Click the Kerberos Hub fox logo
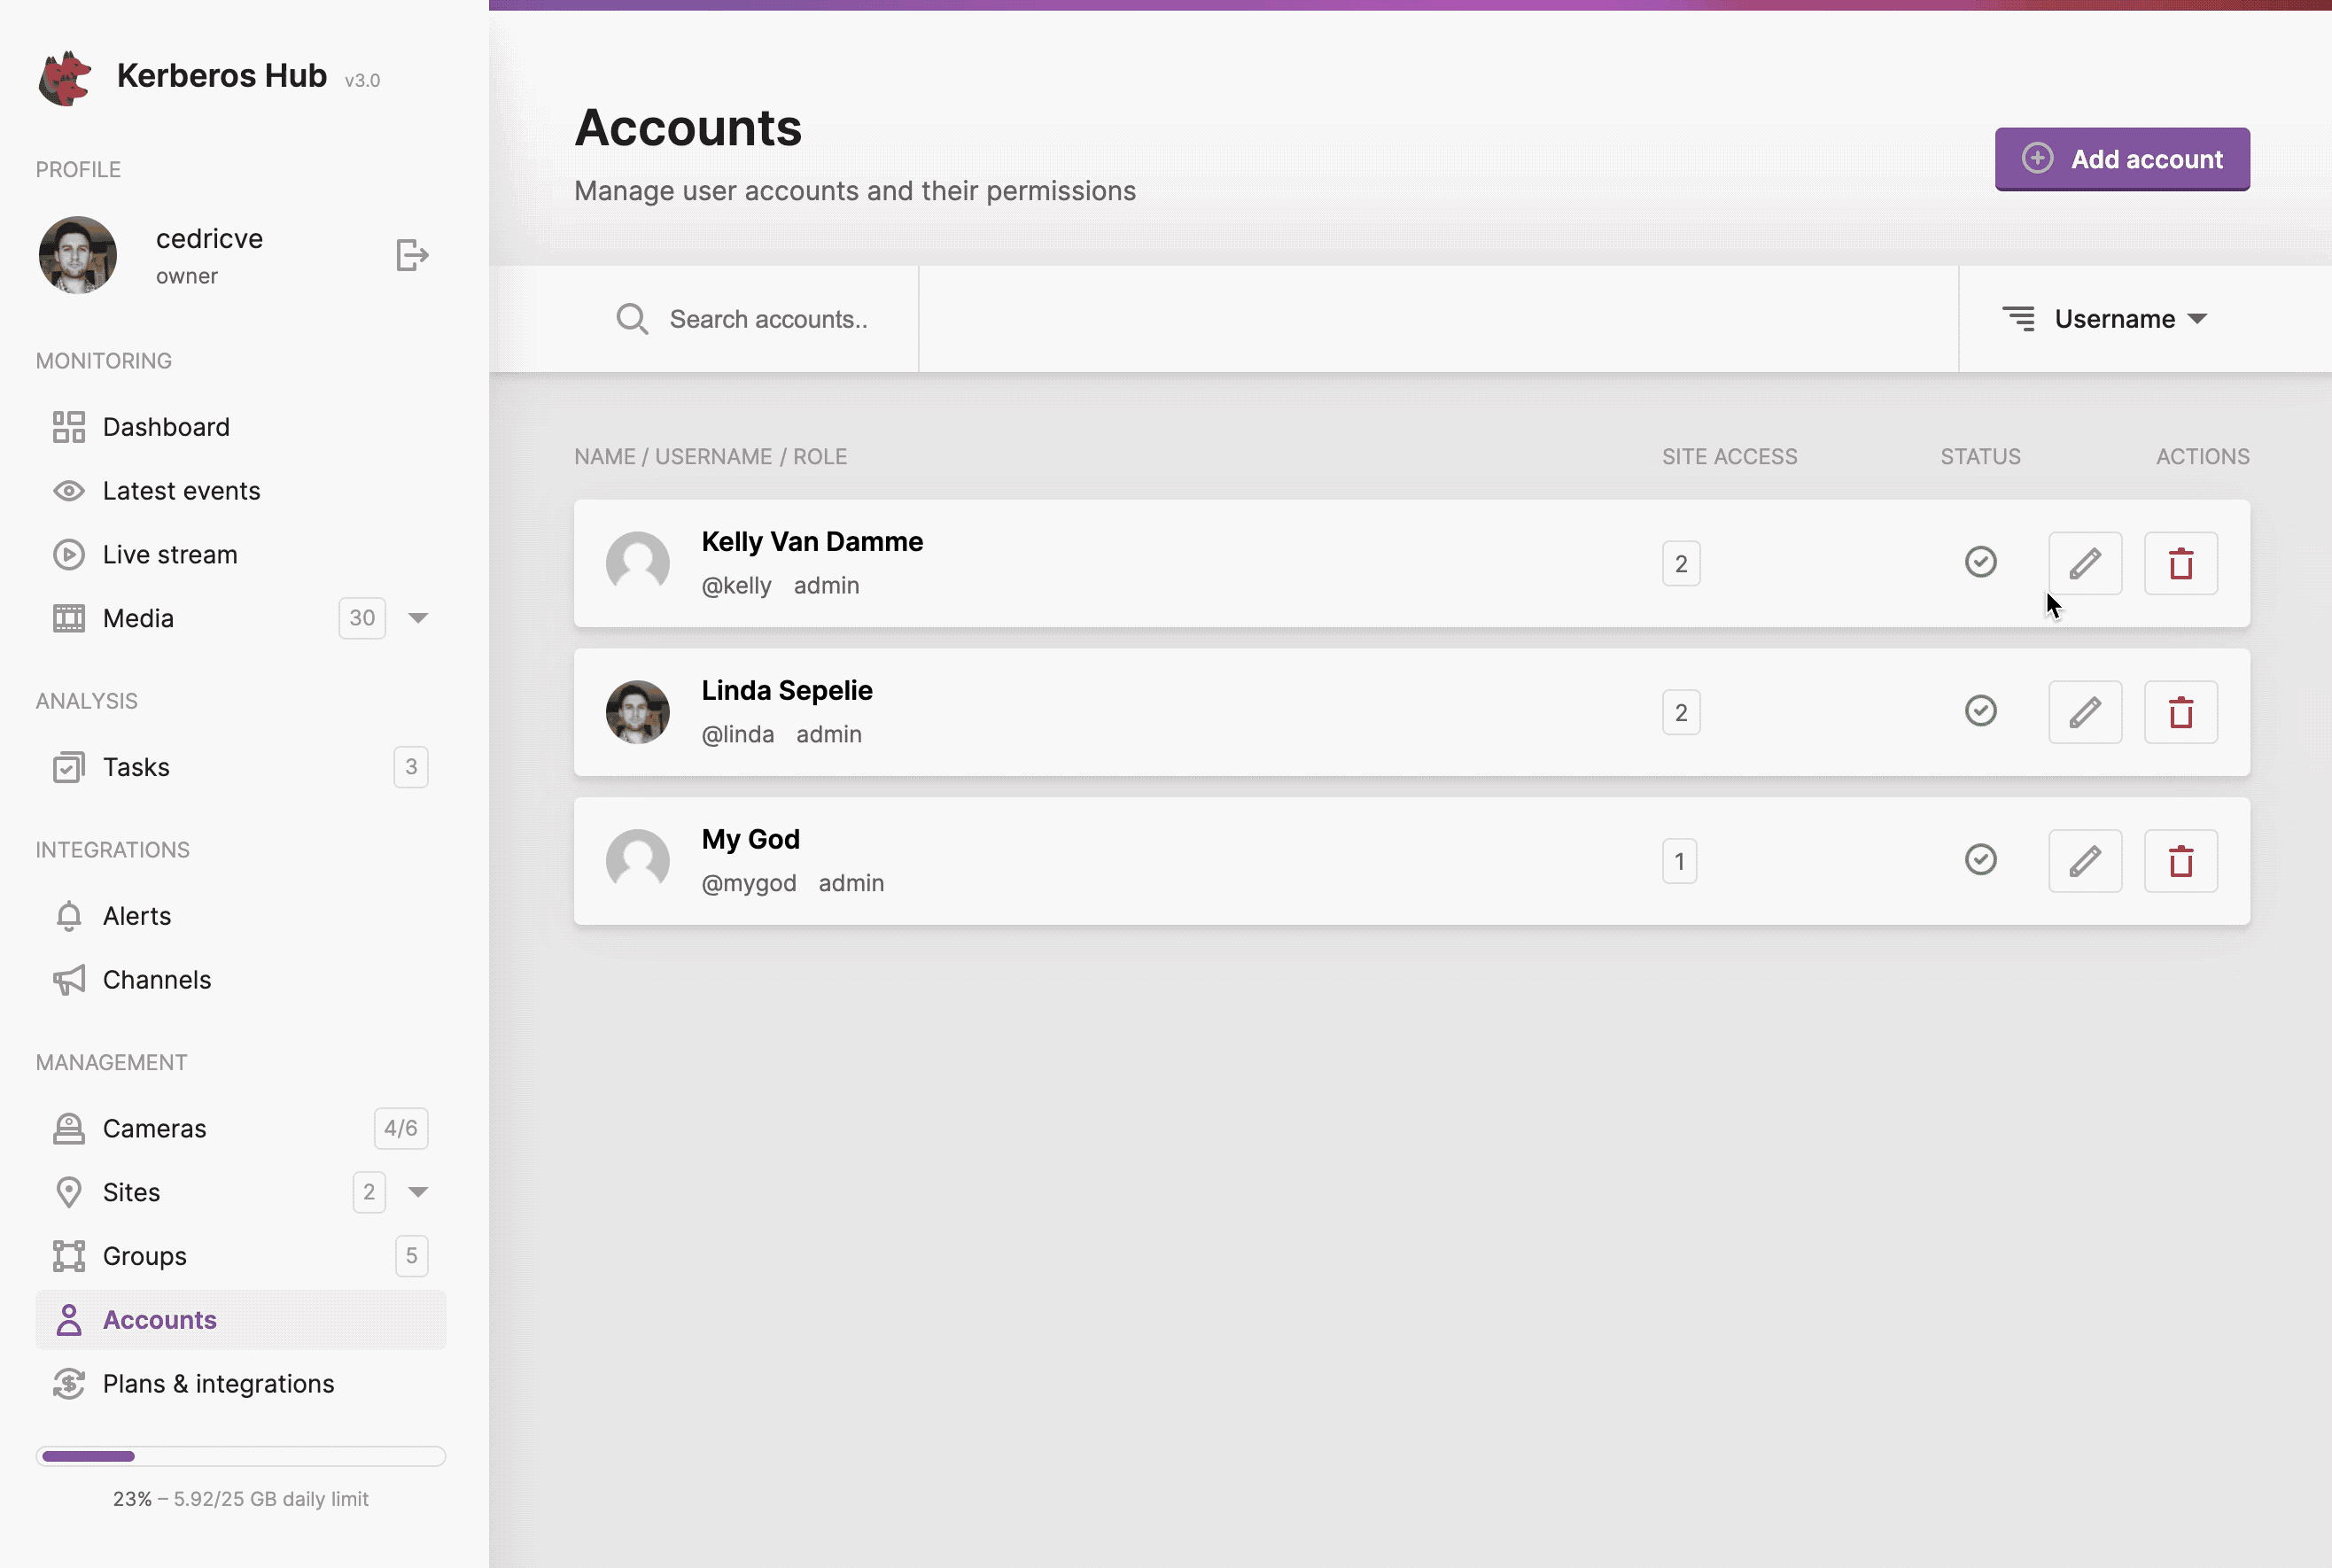 pos(64,77)
